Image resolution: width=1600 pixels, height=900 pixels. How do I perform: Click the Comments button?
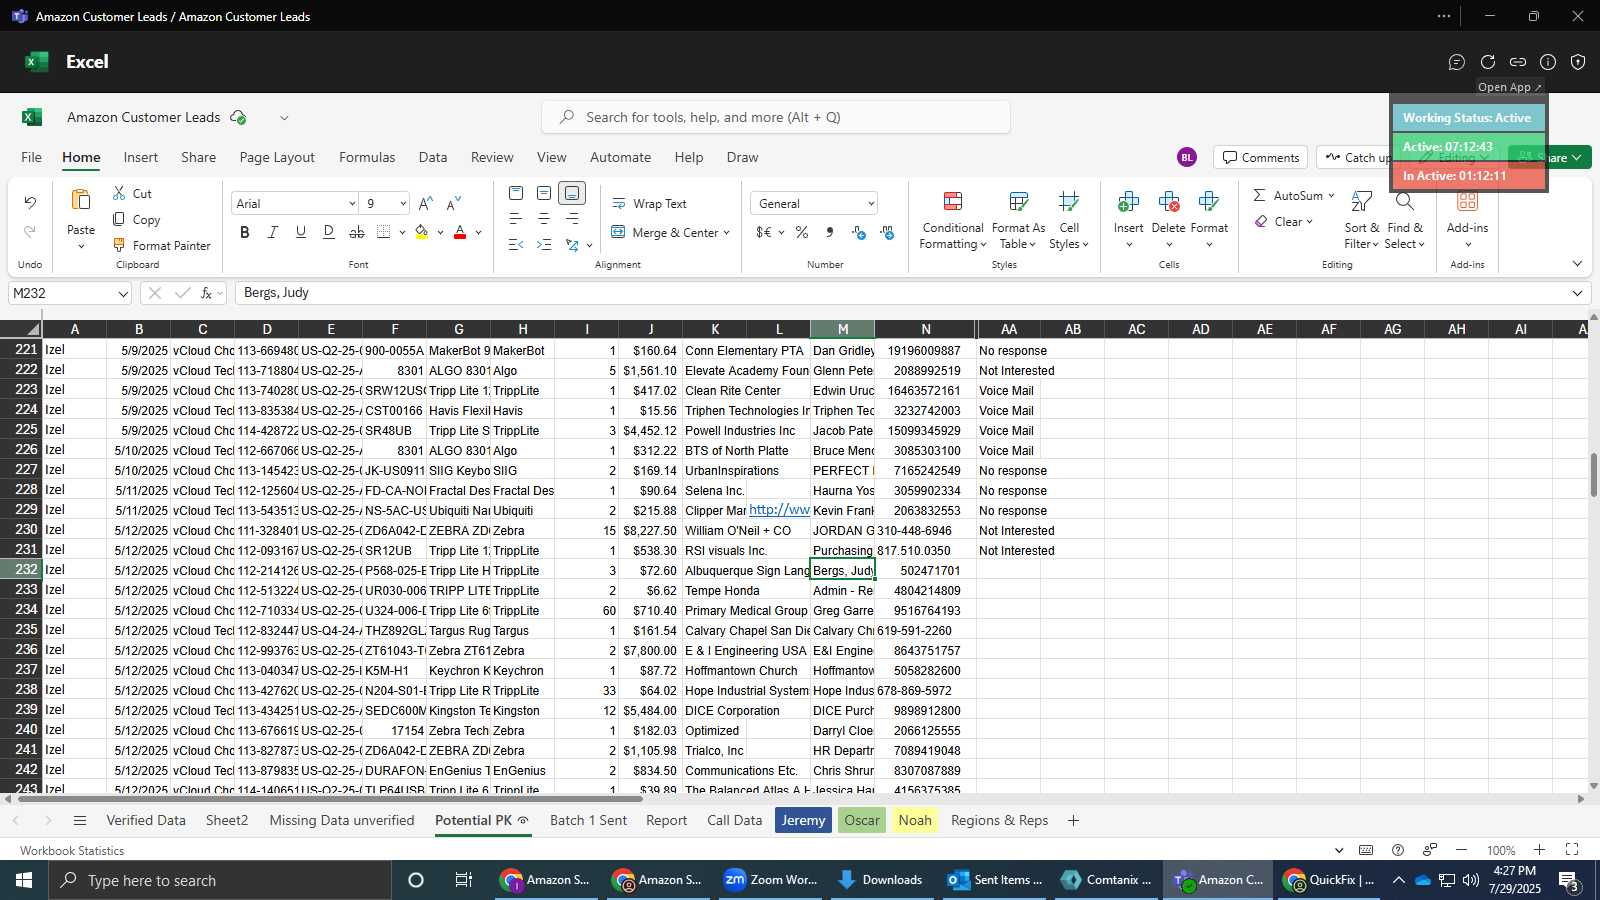click(x=1260, y=157)
